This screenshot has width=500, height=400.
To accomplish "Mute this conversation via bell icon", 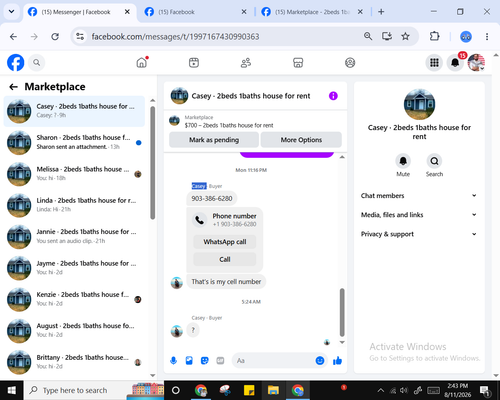I will pyautogui.click(x=403, y=161).
